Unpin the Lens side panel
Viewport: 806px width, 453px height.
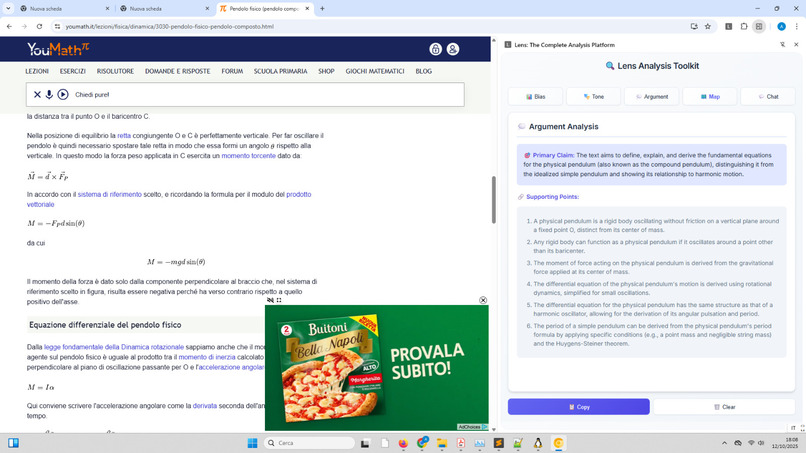[x=782, y=45]
